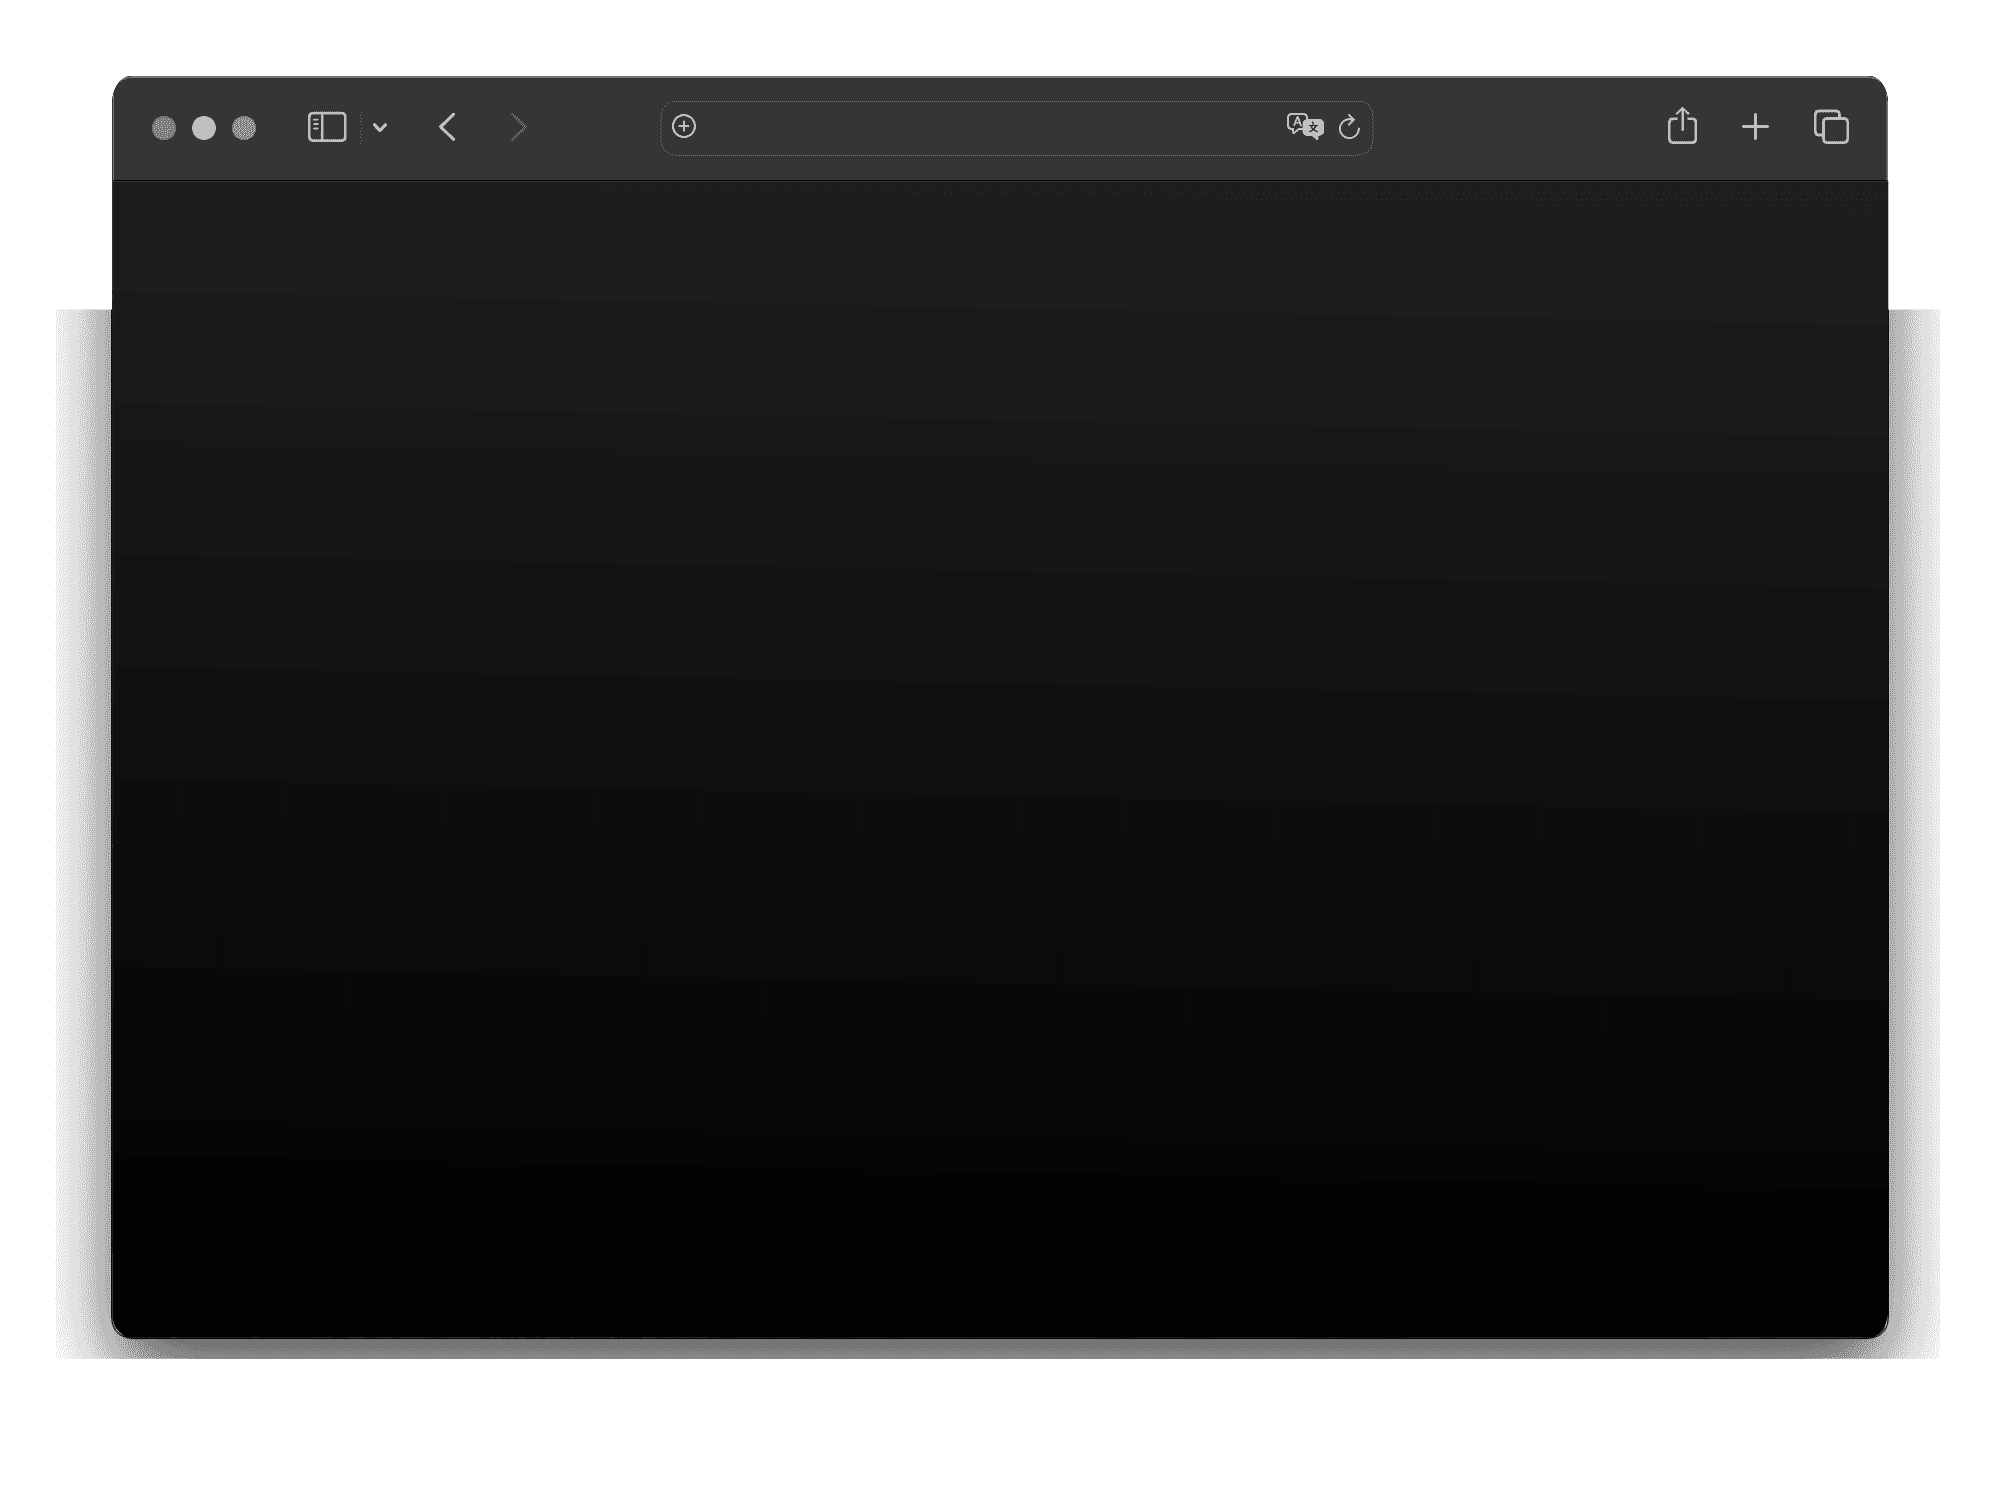Screen dimensions: 2000x1486
Task: Click the plus circle icon in address bar
Action: pos(684,126)
